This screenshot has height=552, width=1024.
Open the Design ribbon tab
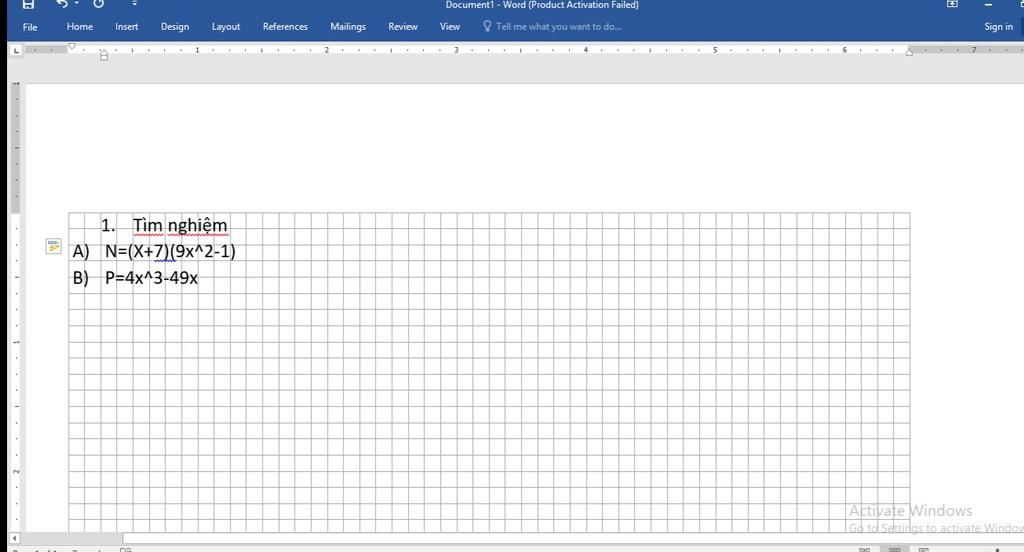[175, 27]
